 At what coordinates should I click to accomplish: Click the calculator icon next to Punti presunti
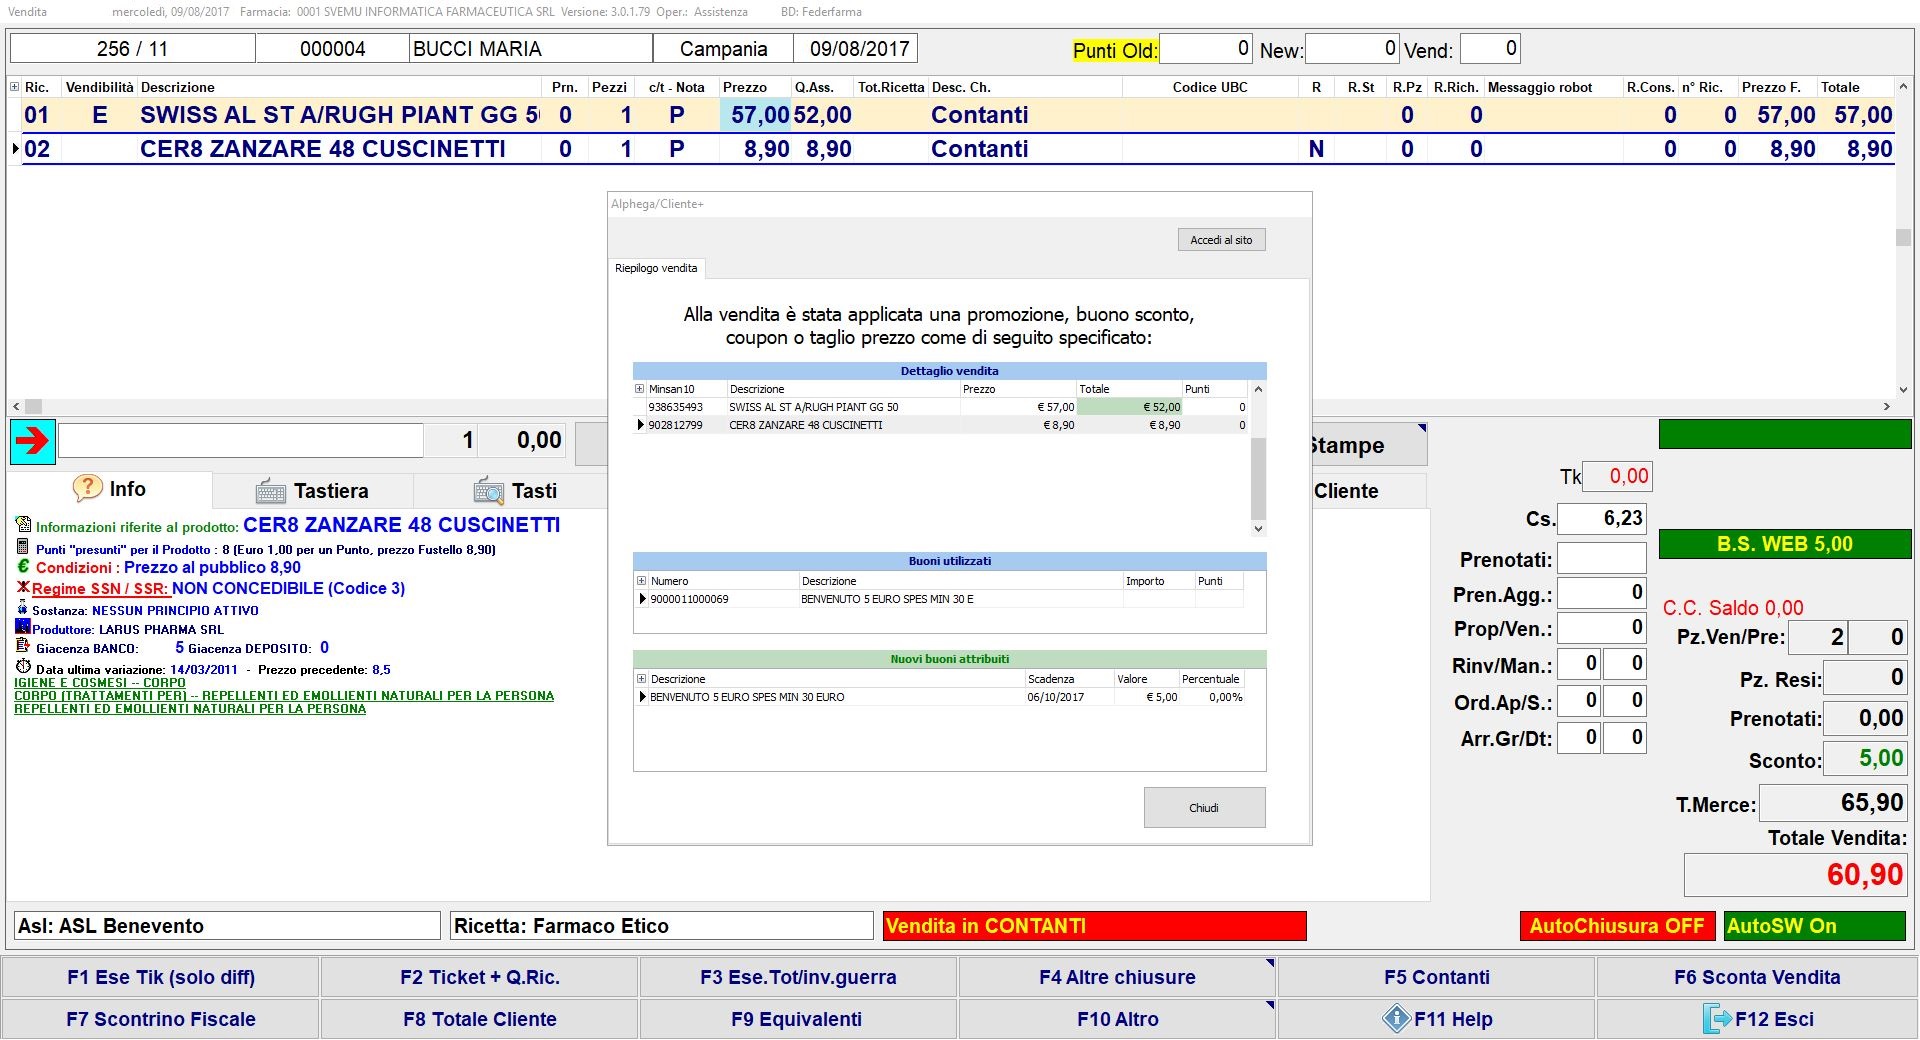click(23, 547)
